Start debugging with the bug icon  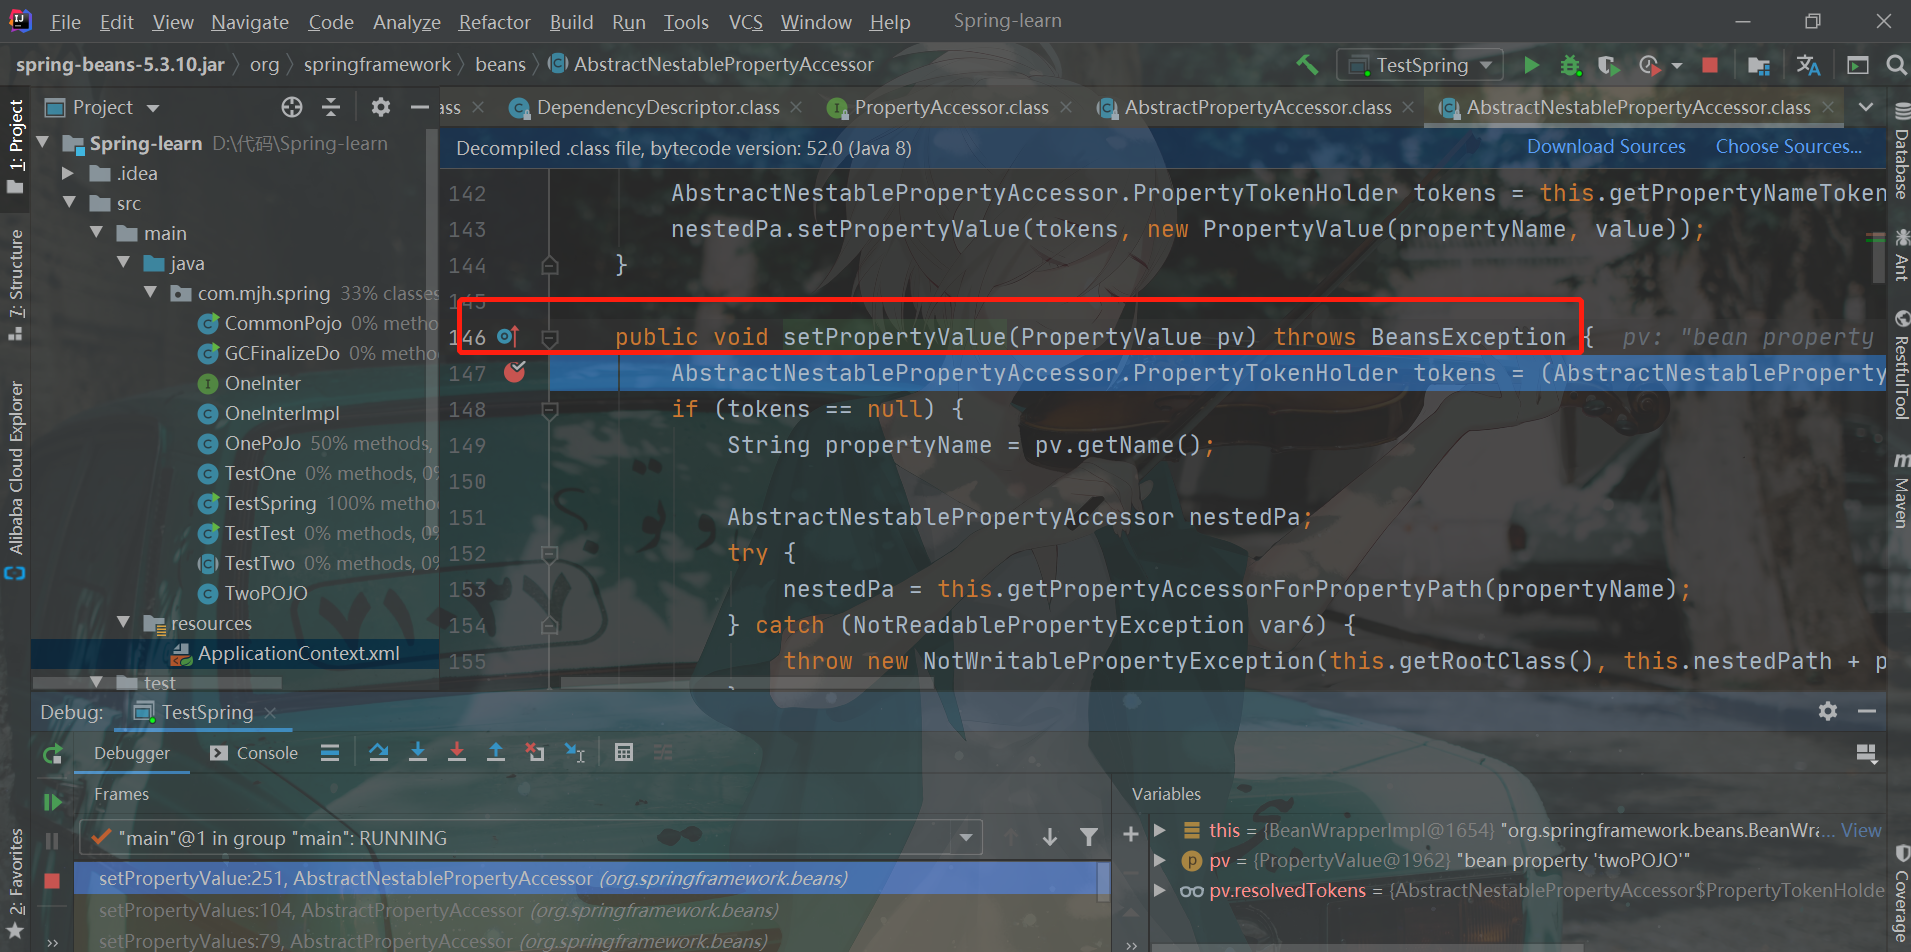point(1570,66)
